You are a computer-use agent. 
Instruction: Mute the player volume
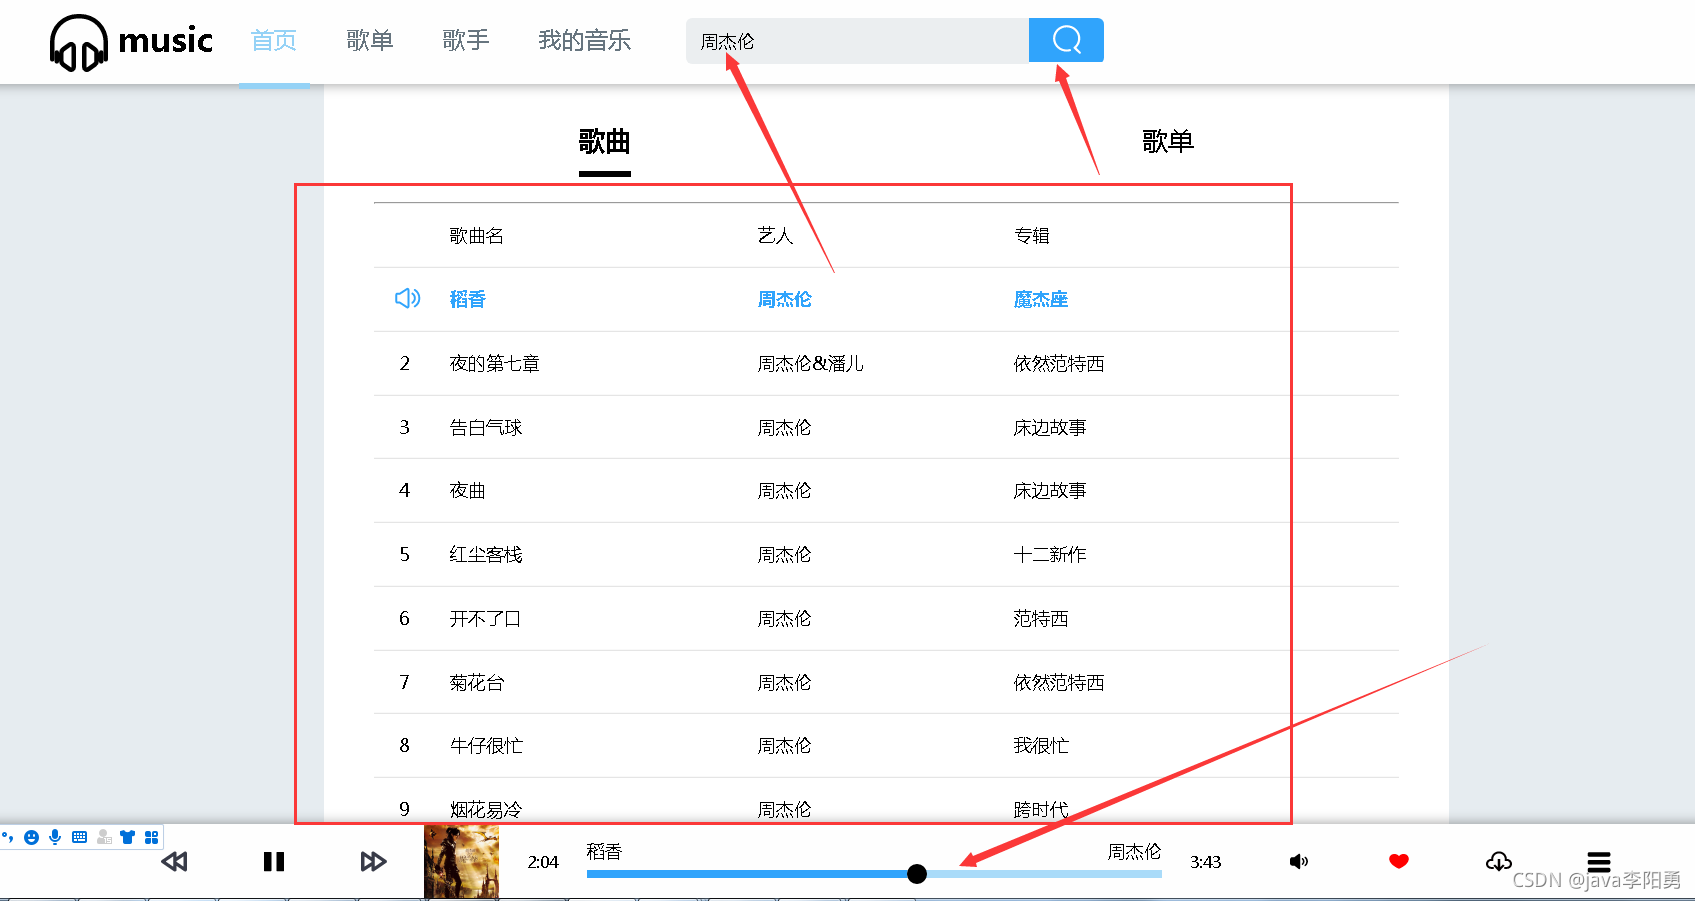click(1299, 861)
